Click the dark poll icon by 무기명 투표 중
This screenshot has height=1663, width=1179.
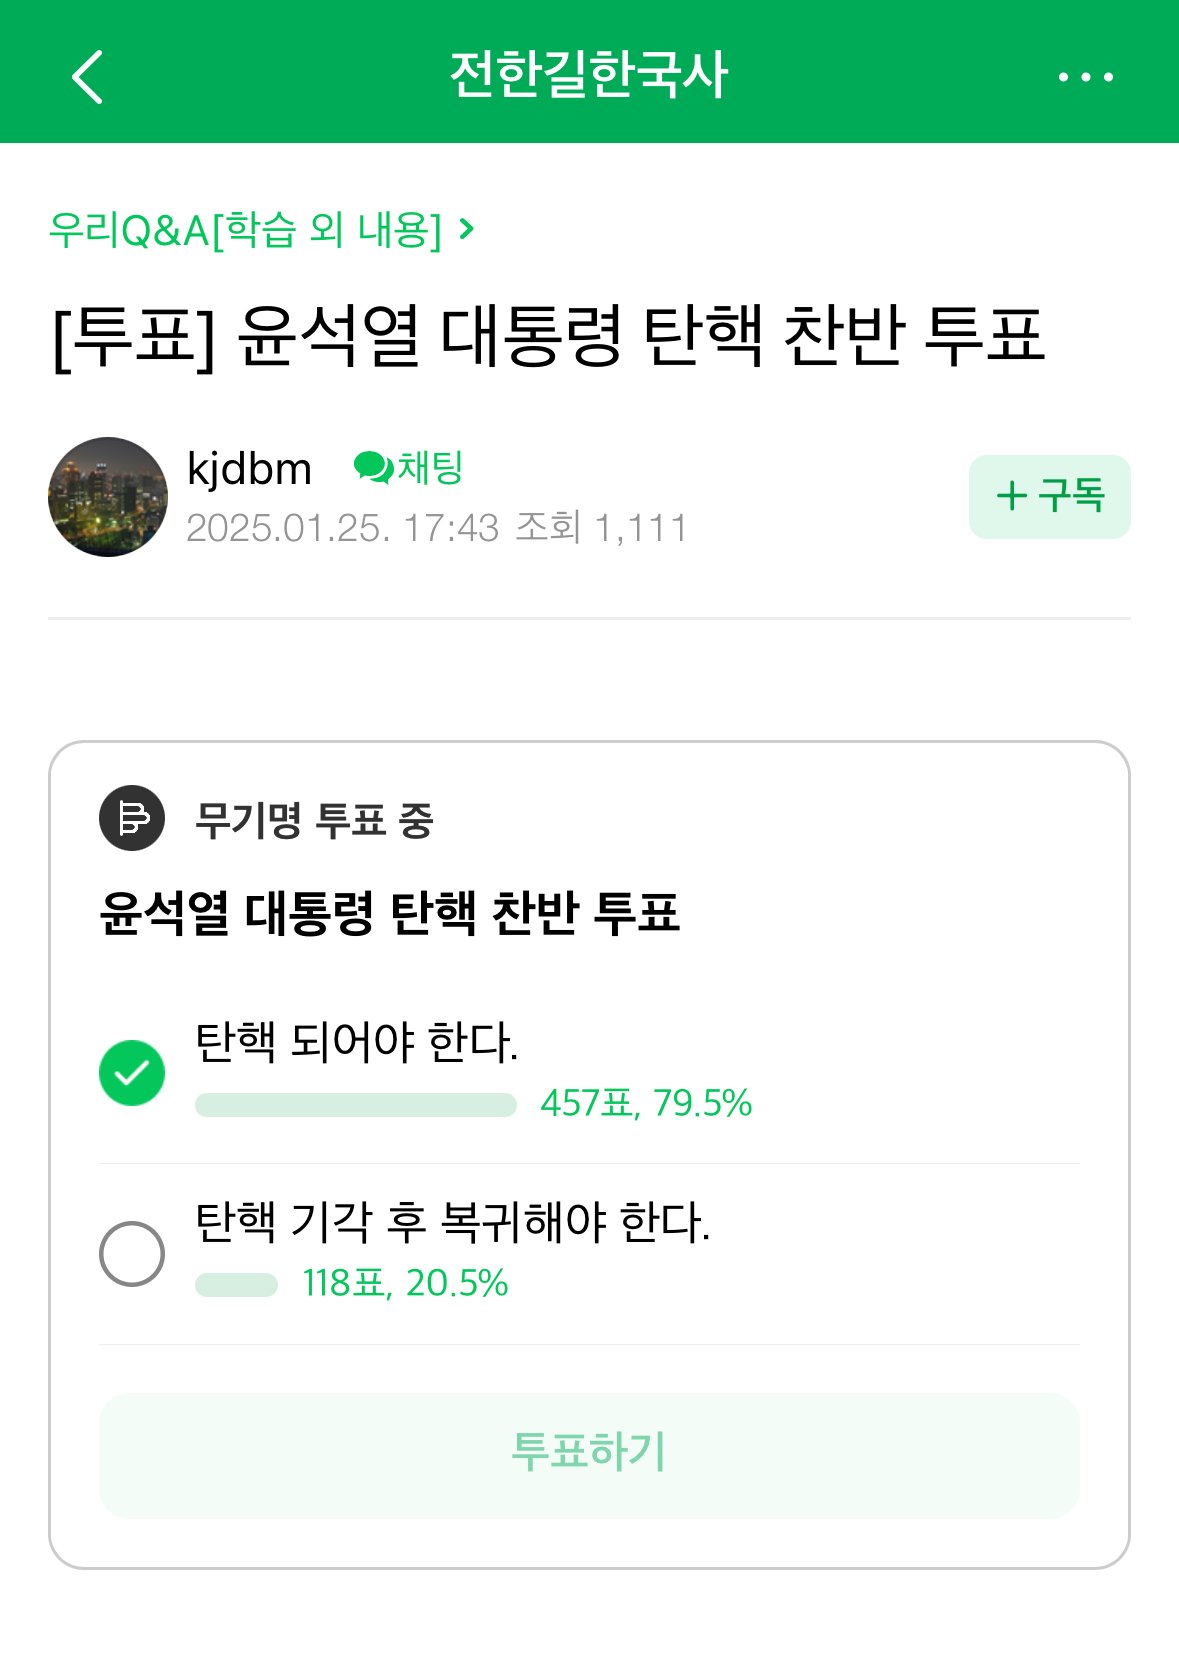pos(132,818)
